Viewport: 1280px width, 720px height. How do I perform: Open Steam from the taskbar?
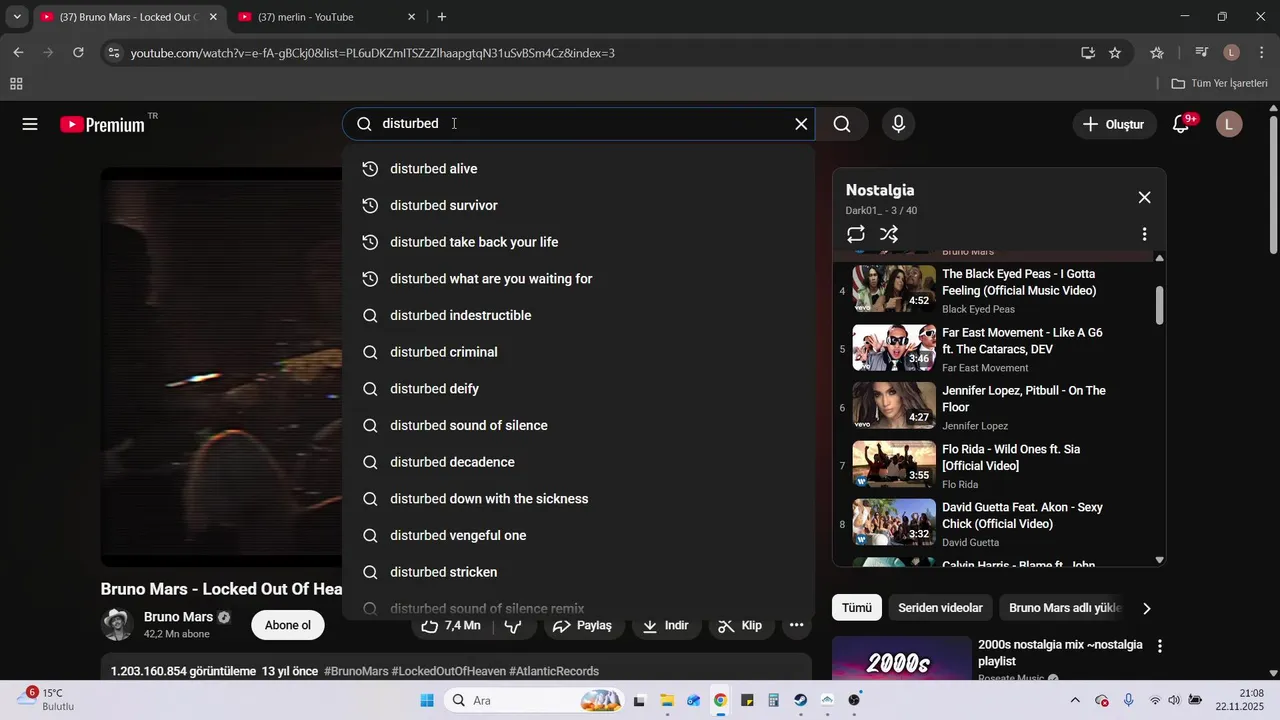tap(800, 700)
